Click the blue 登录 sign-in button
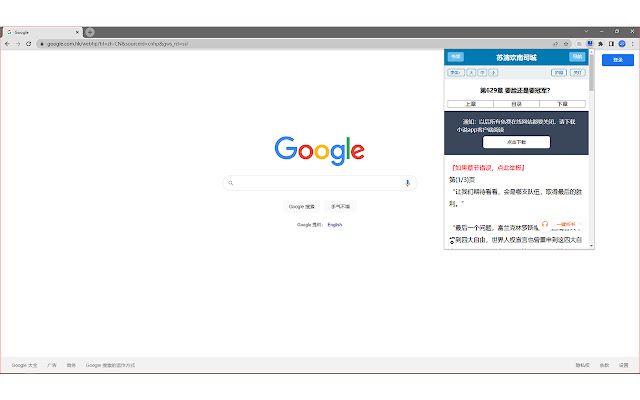Viewport: 640px width, 400px height. pyautogui.click(x=618, y=60)
